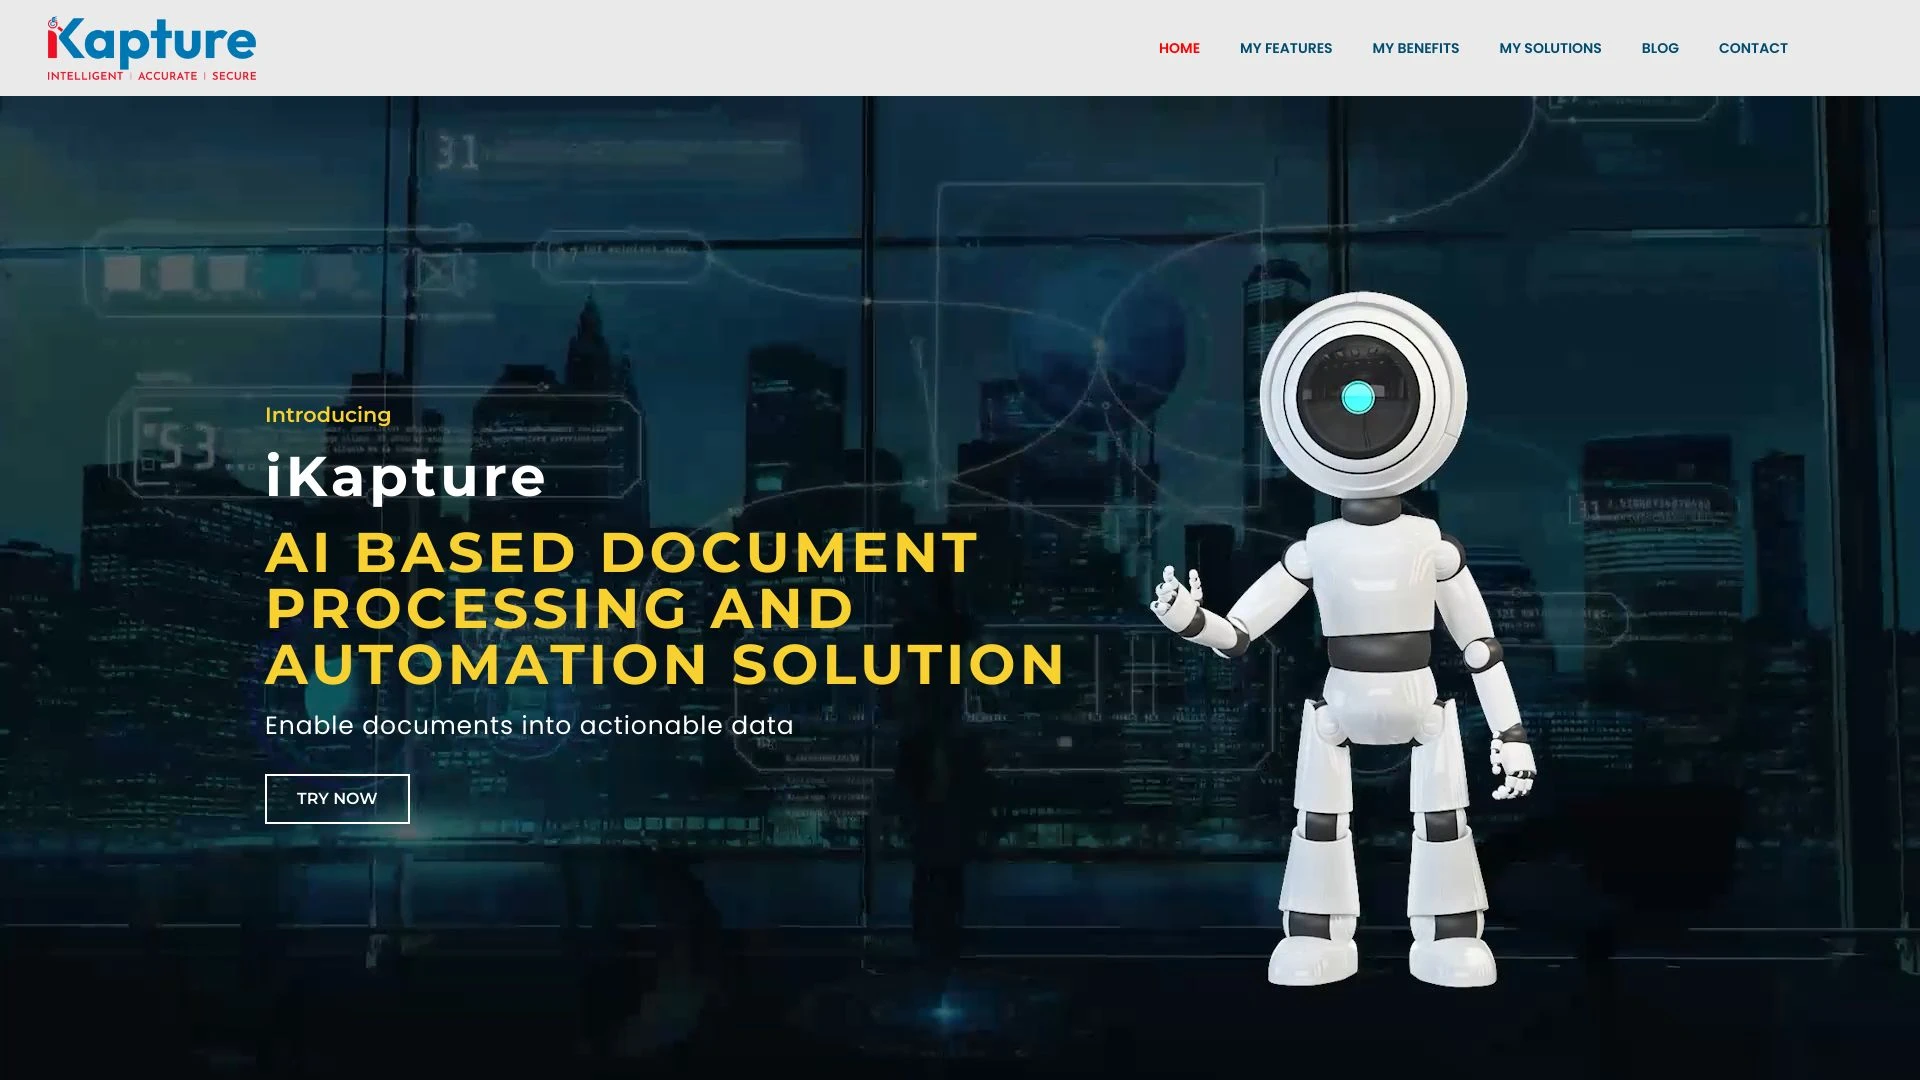Image resolution: width=1920 pixels, height=1080 pixels.
Task: Select the MY SOLUTIONS menu item
Action: 1549,47
